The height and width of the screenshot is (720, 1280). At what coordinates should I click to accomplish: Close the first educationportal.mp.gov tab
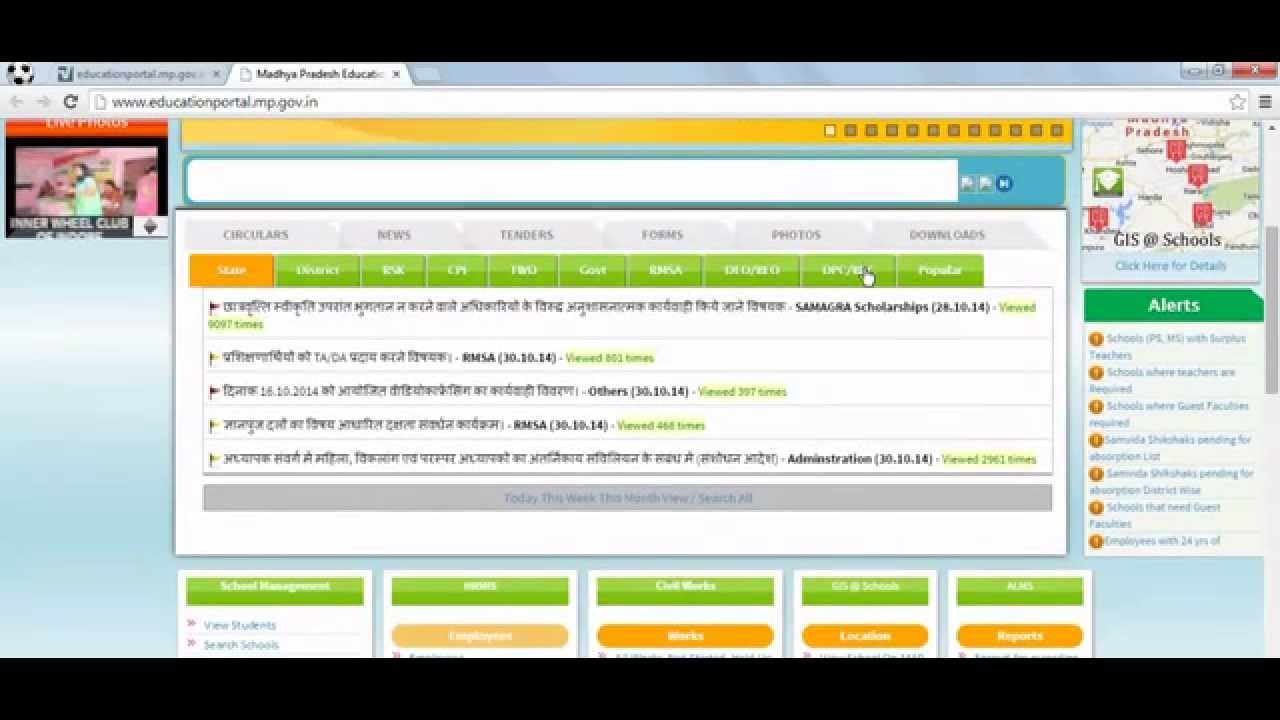[x=216, y=74]
